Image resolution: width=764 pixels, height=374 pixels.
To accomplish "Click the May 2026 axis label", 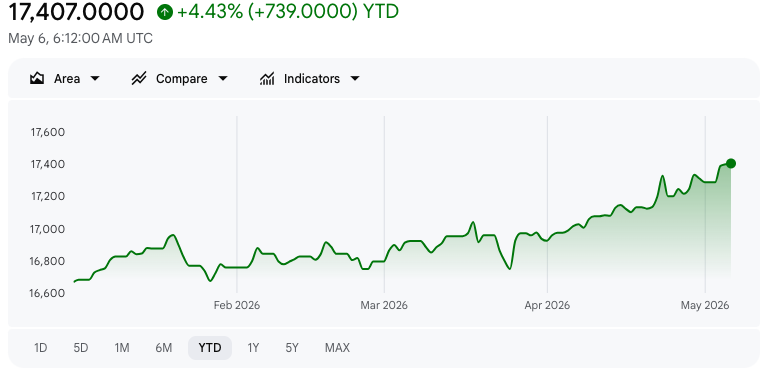I will [x=705, y=305].
